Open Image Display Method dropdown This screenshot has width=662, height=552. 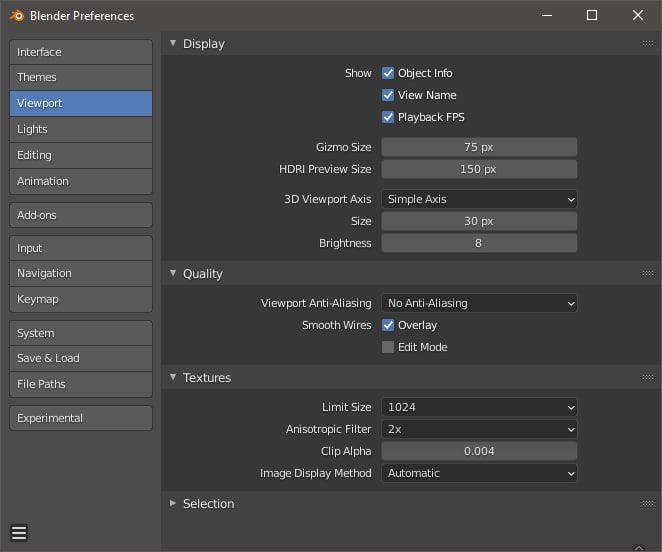tap(479, 473)
